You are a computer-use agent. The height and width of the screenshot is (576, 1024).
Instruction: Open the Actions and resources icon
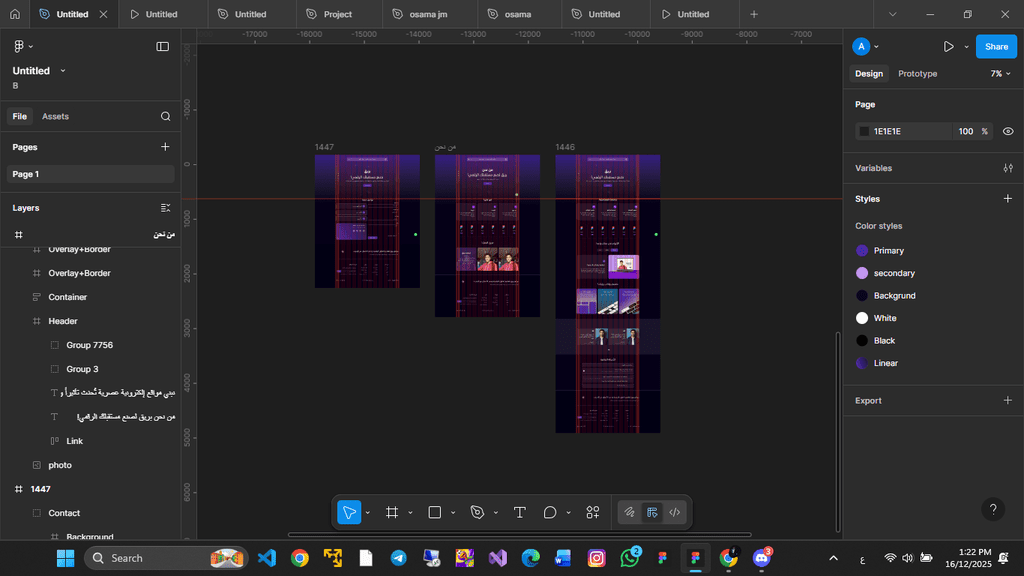click(593, 512)
